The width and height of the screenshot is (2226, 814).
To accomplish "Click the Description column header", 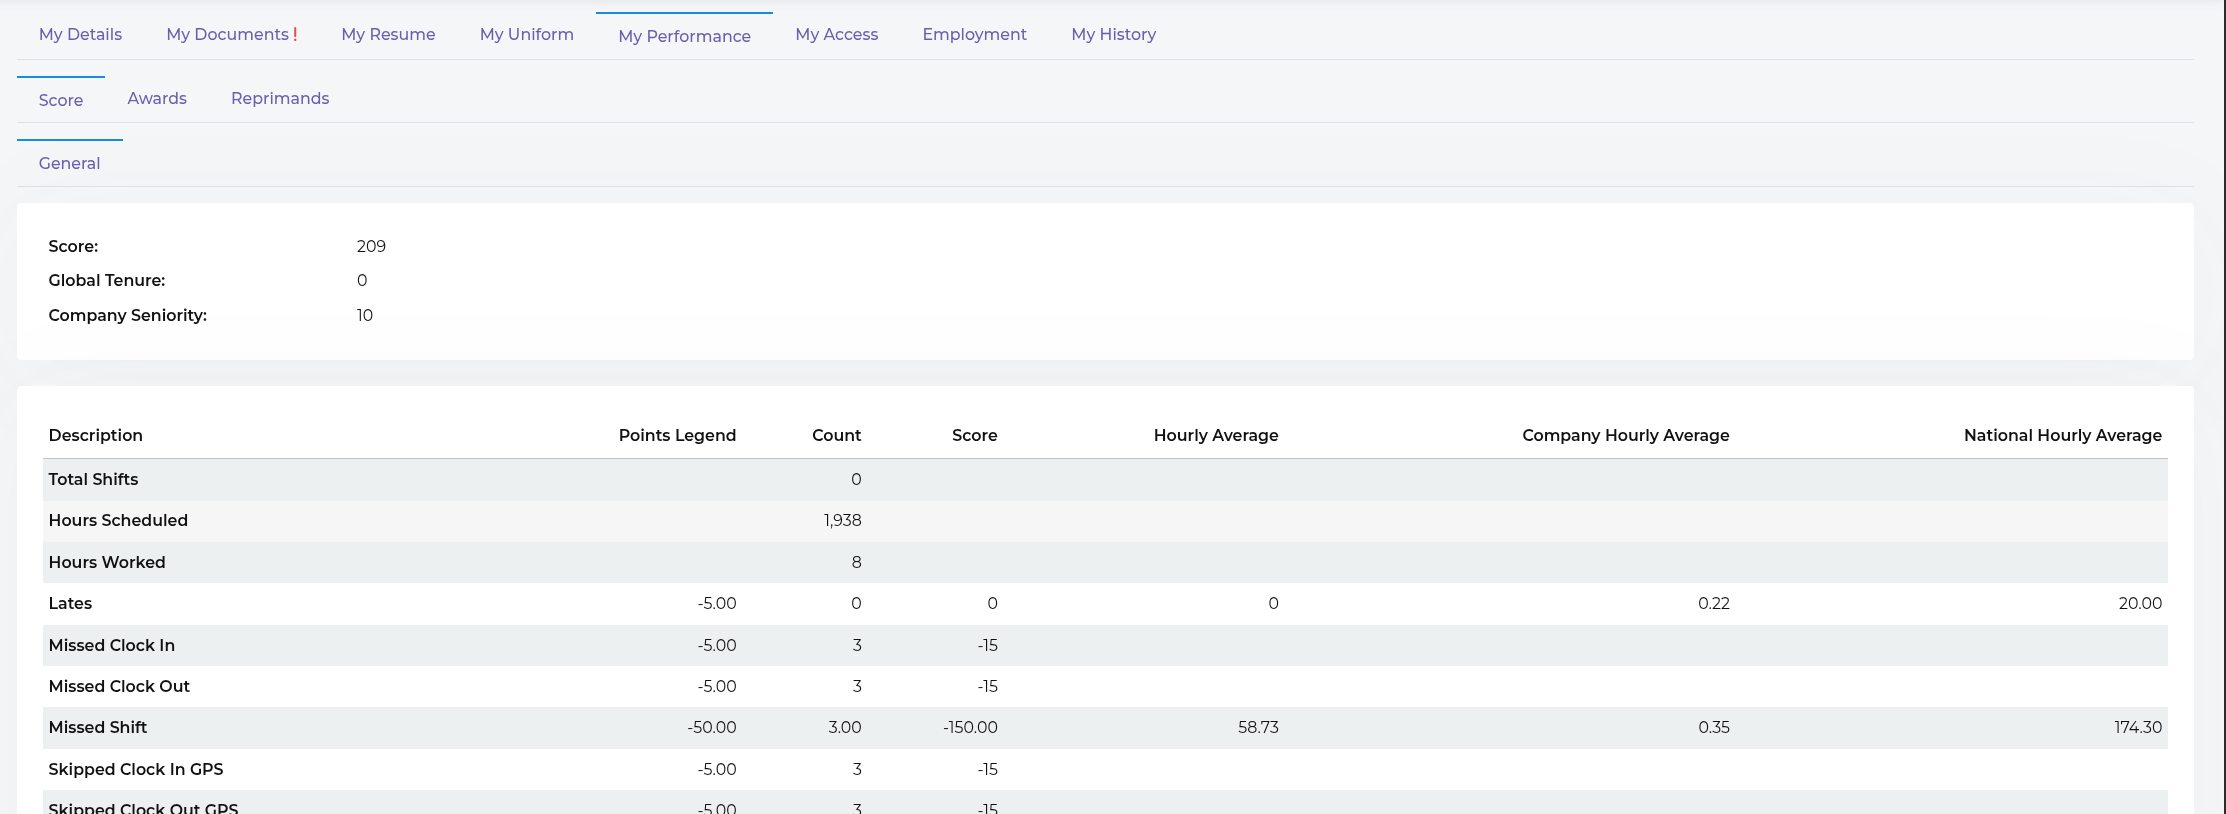I will click(96, 435).
